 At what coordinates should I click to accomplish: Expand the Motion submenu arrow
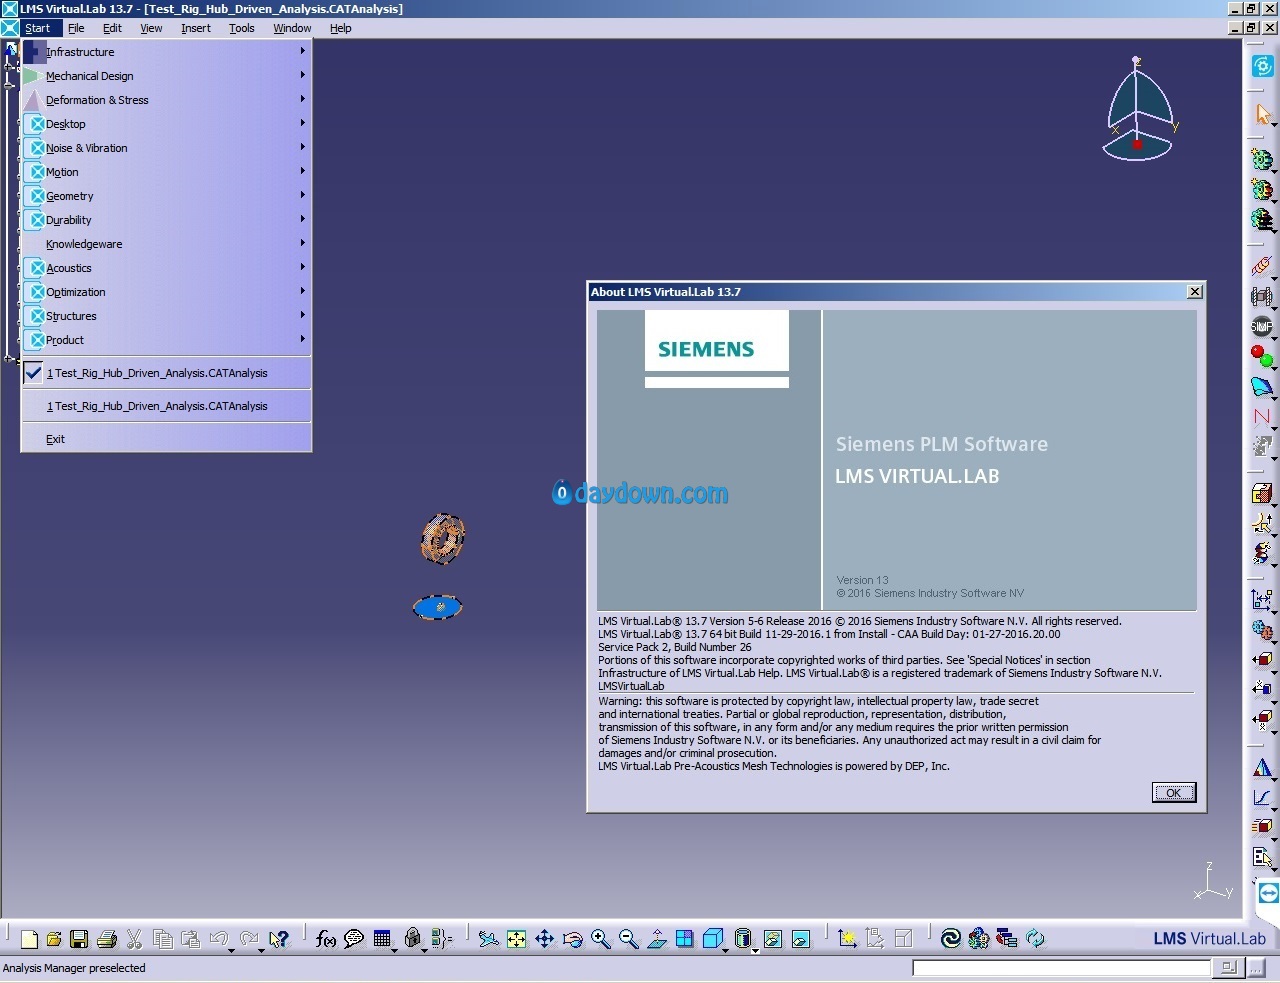(x=302, y=170)
